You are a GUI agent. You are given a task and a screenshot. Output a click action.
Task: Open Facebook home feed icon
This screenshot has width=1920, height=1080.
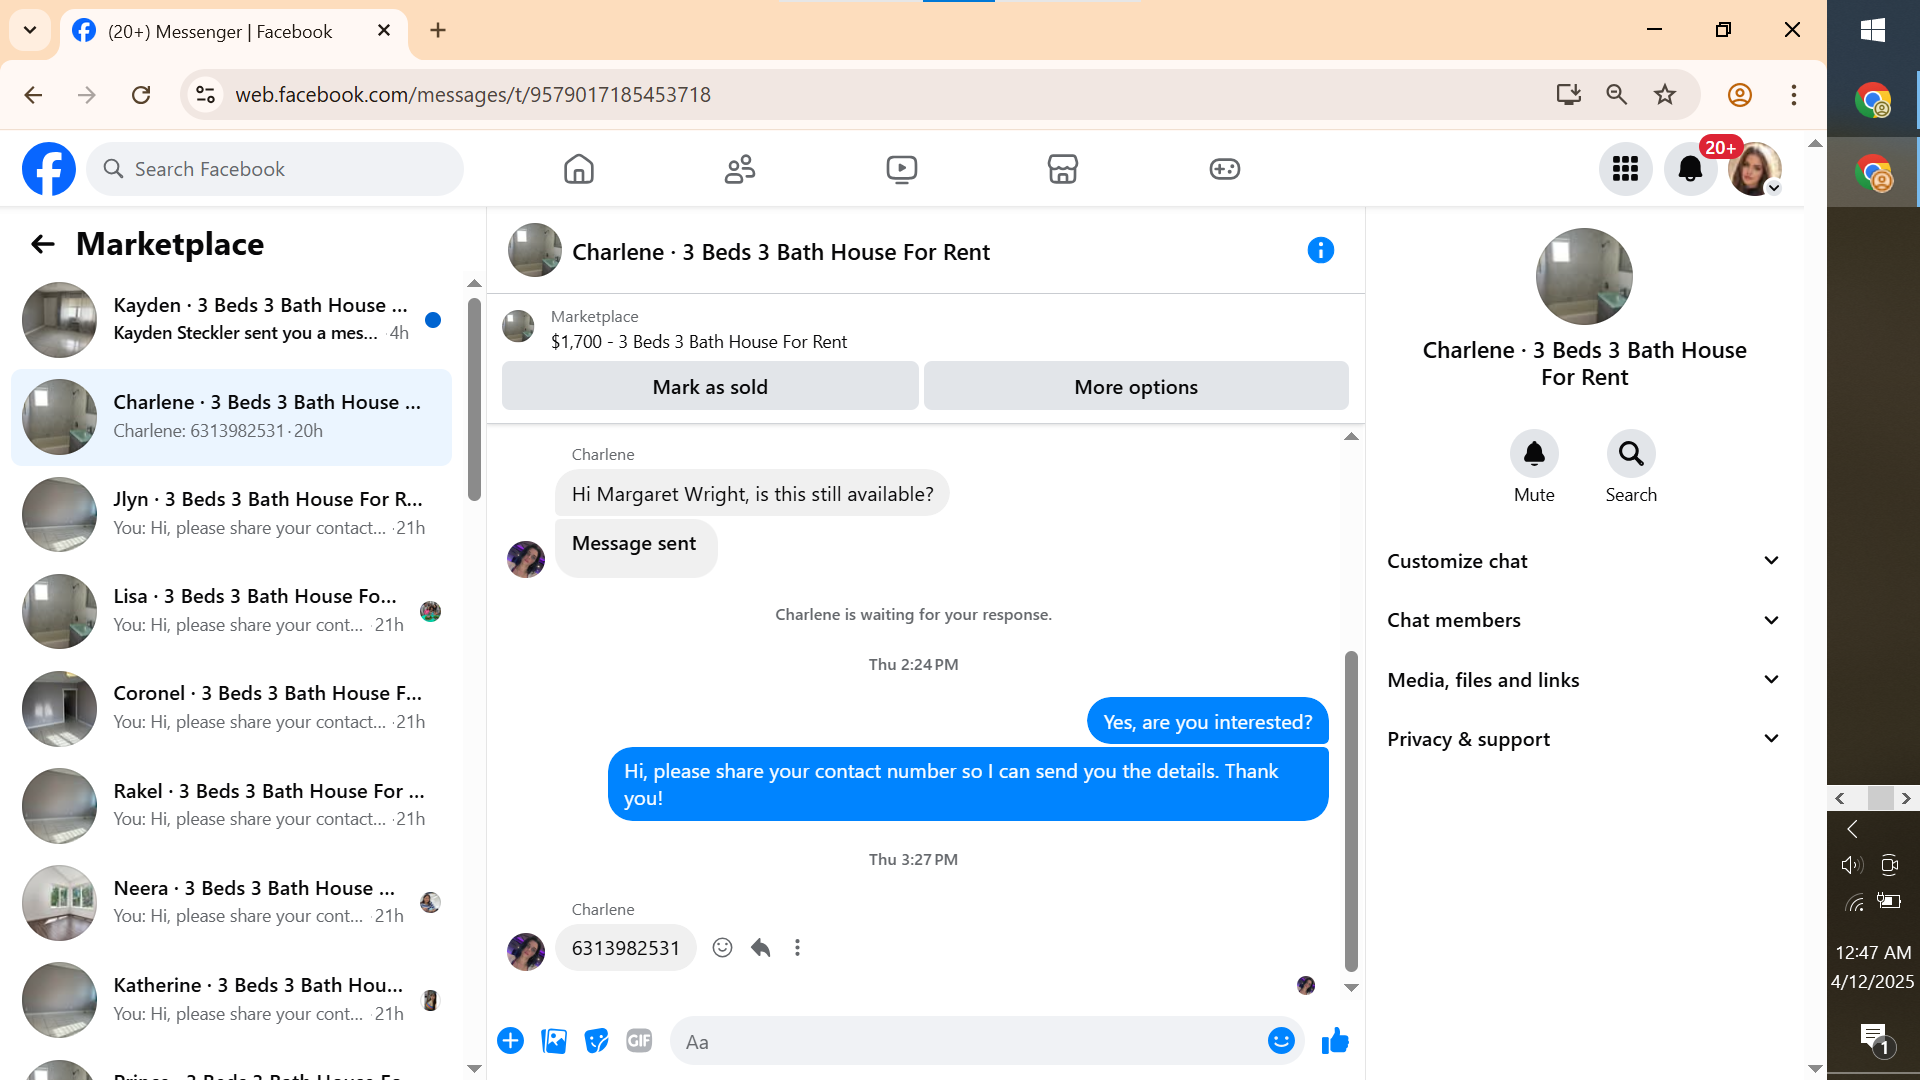579,169
